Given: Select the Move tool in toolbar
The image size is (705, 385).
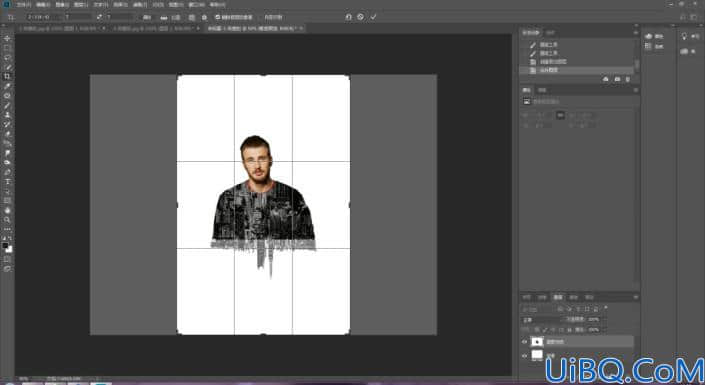Looking at the screenshot, I should 7,39.
